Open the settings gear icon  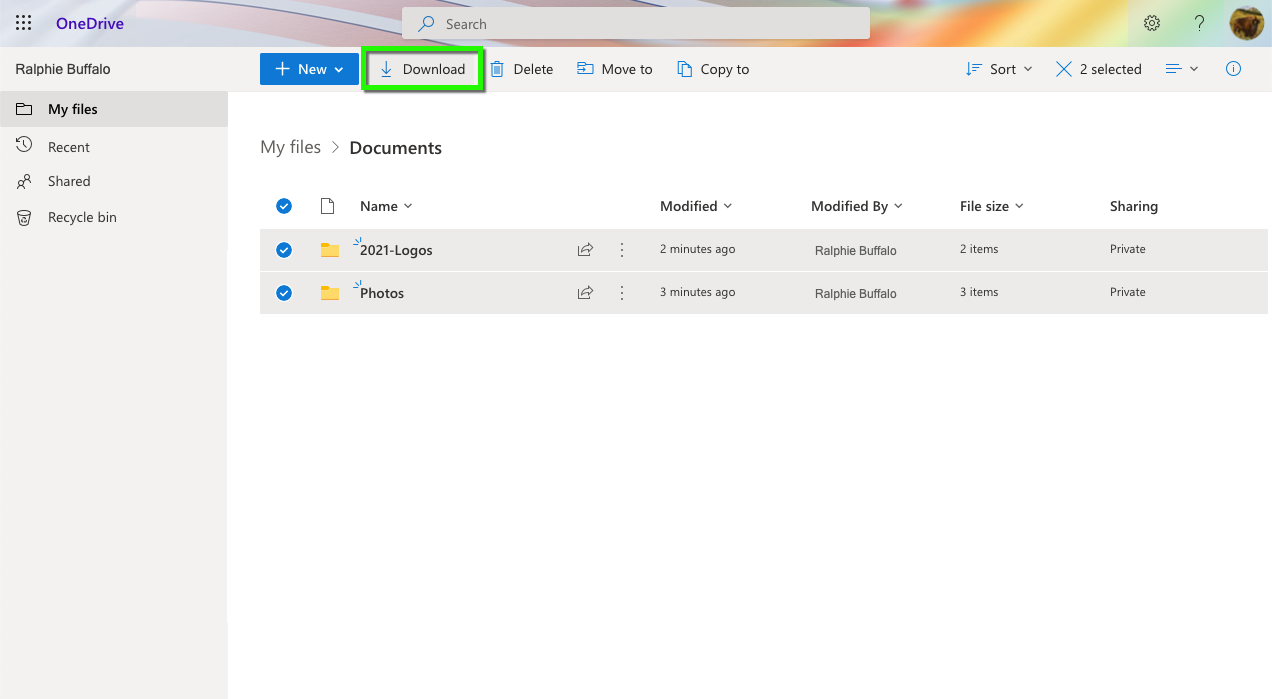point(1152,23)
